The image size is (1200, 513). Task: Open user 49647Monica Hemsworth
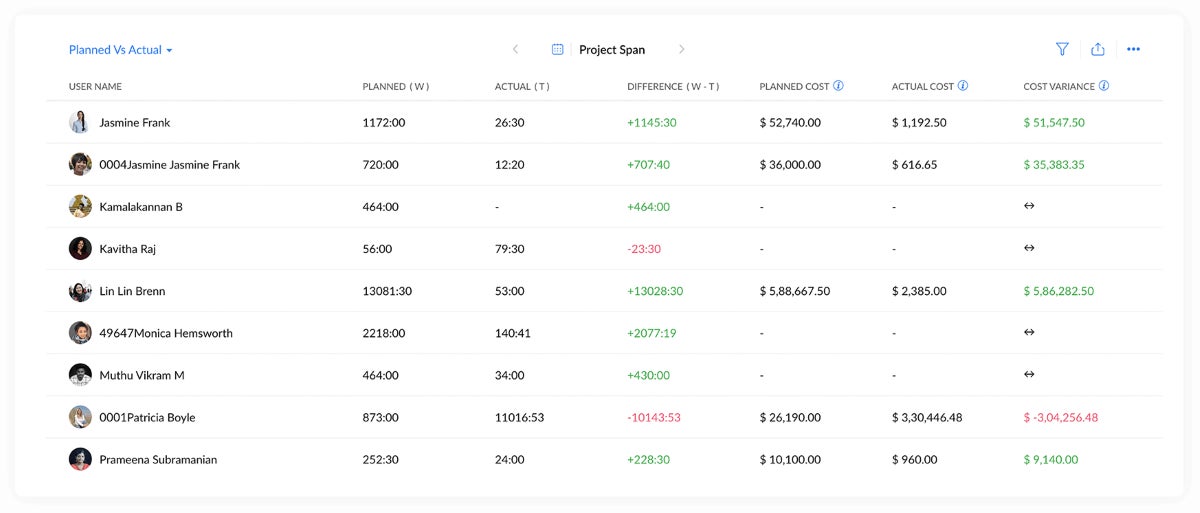(x=166, y=334)
